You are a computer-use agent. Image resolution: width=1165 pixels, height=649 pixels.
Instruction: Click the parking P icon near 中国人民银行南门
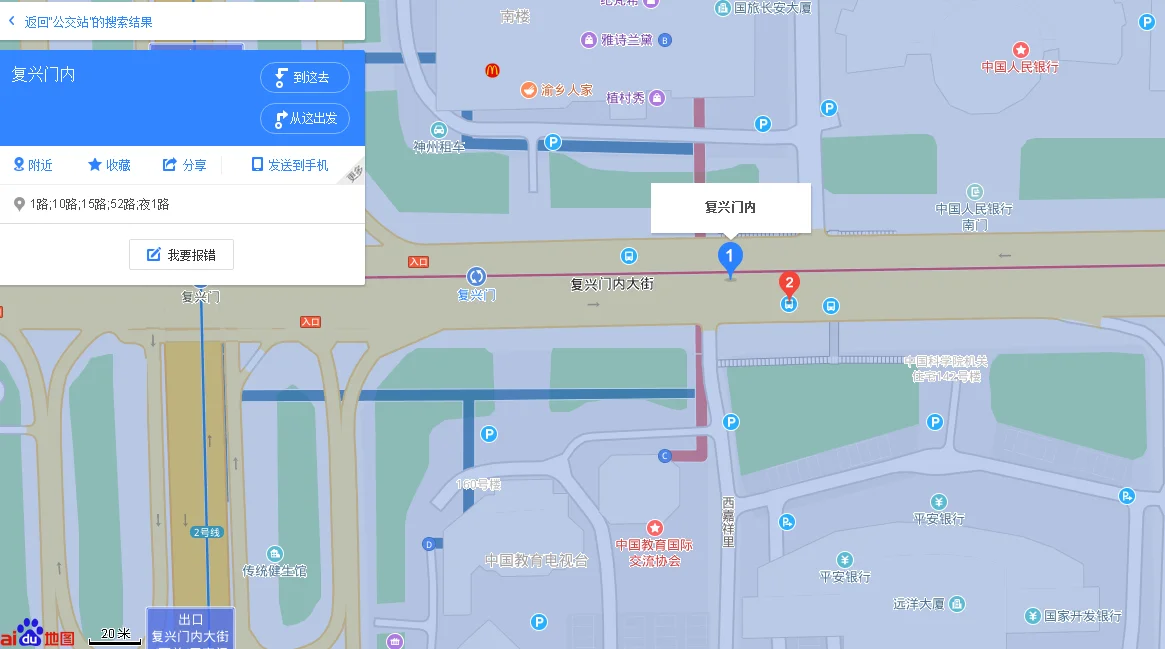827,109
